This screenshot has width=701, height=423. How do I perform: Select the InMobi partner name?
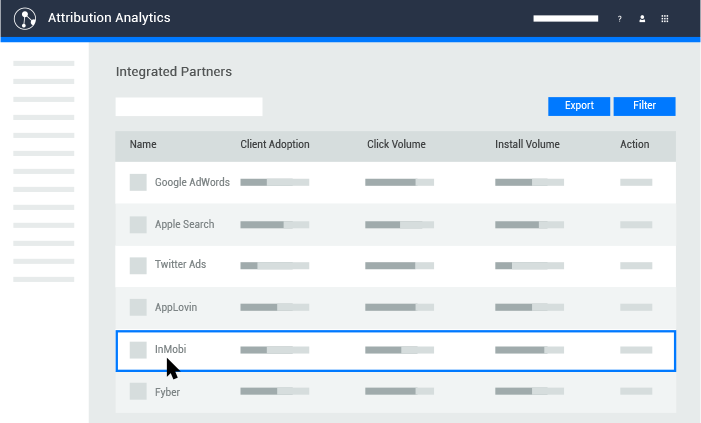[170, 349]
